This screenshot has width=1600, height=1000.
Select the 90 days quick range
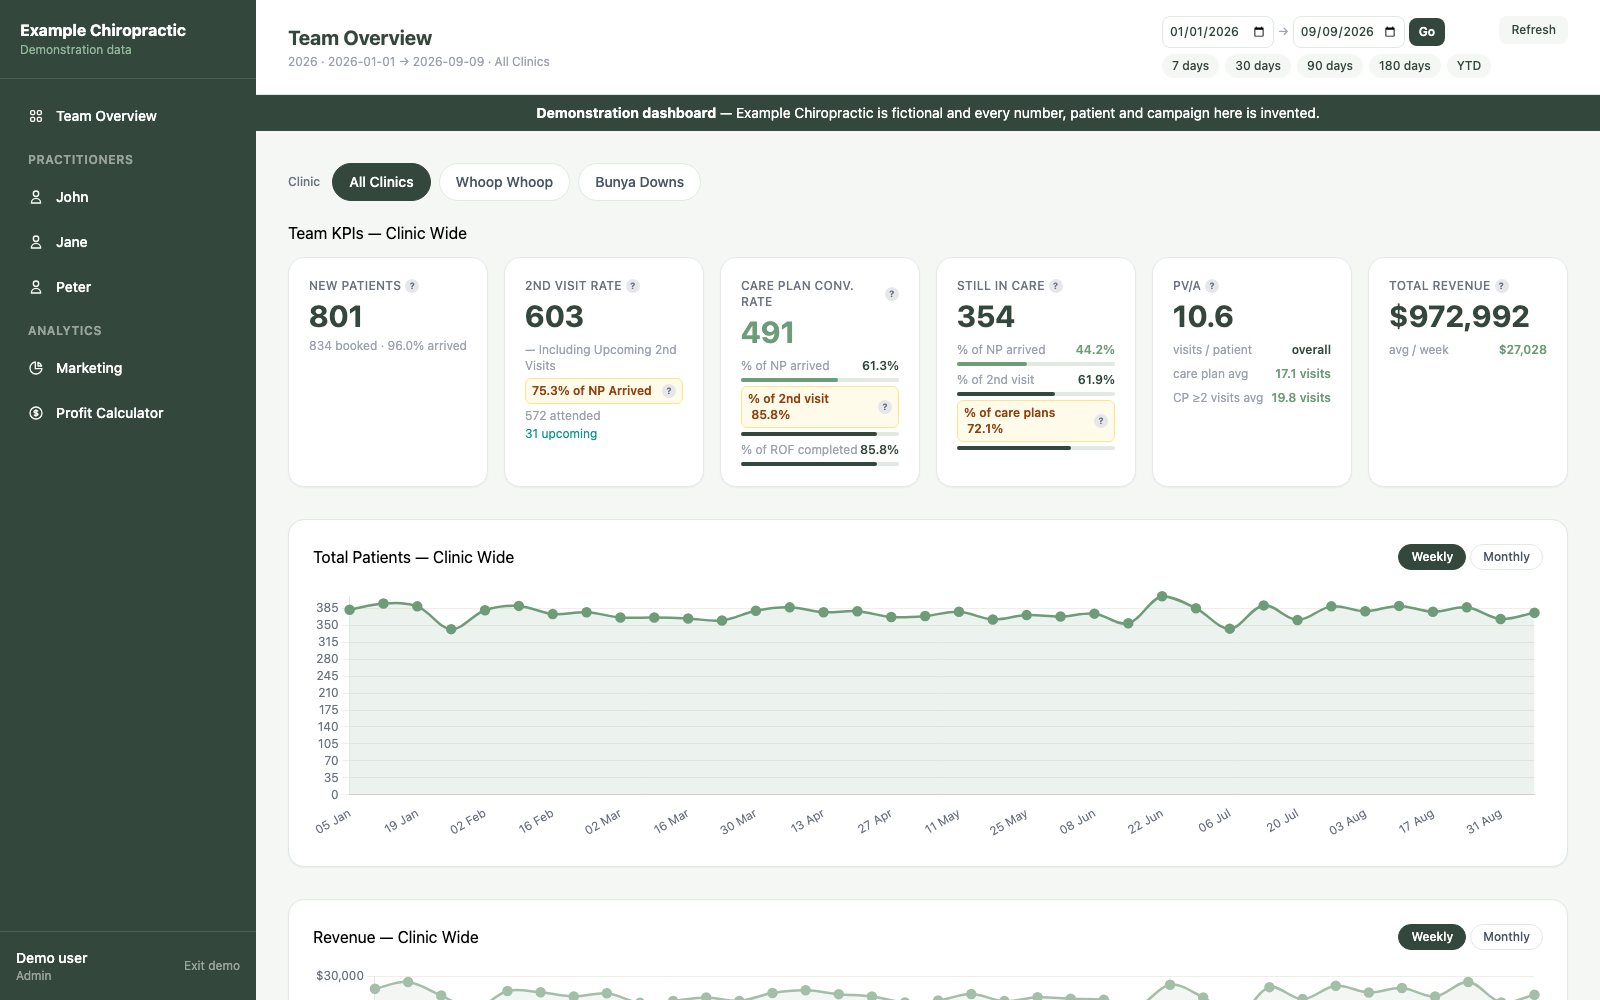tap(1330, 66)
